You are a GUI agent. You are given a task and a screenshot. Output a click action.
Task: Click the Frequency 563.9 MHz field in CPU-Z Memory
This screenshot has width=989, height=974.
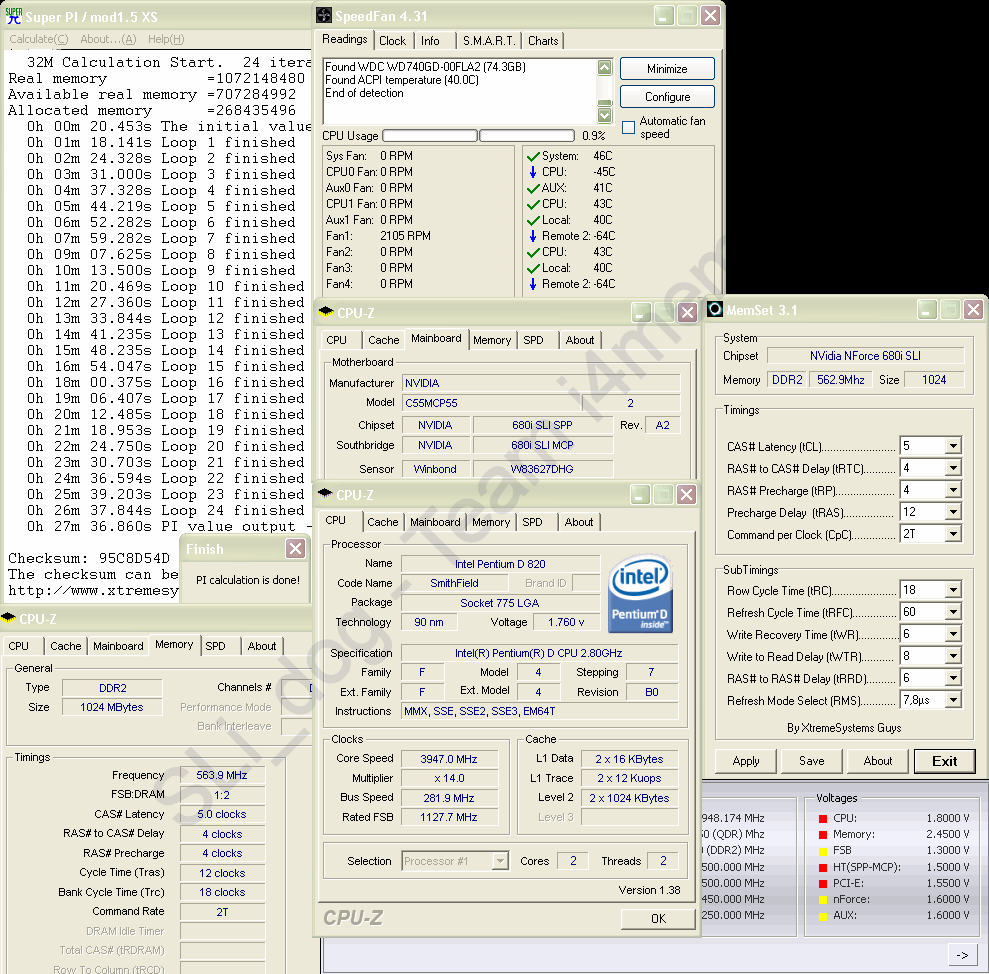222,775
